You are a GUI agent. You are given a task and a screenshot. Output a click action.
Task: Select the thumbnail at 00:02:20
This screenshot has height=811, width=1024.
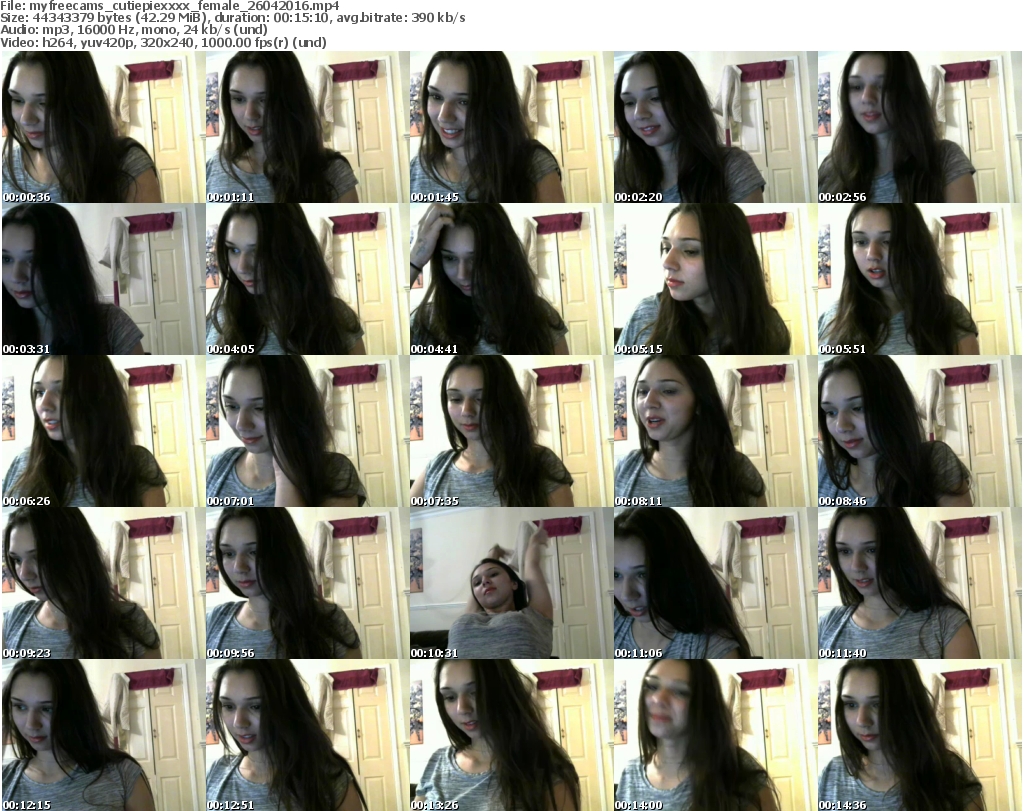click(x=714, y=127)
